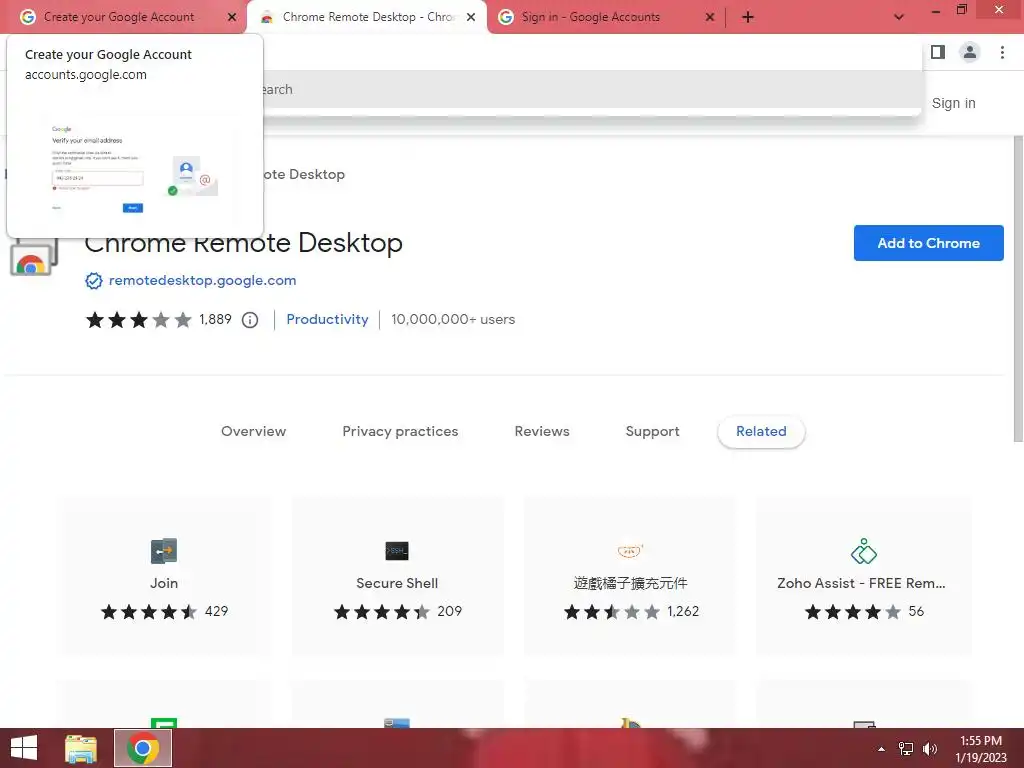
Task: Switch to Support tab
Action: click(x=652, y=431)
